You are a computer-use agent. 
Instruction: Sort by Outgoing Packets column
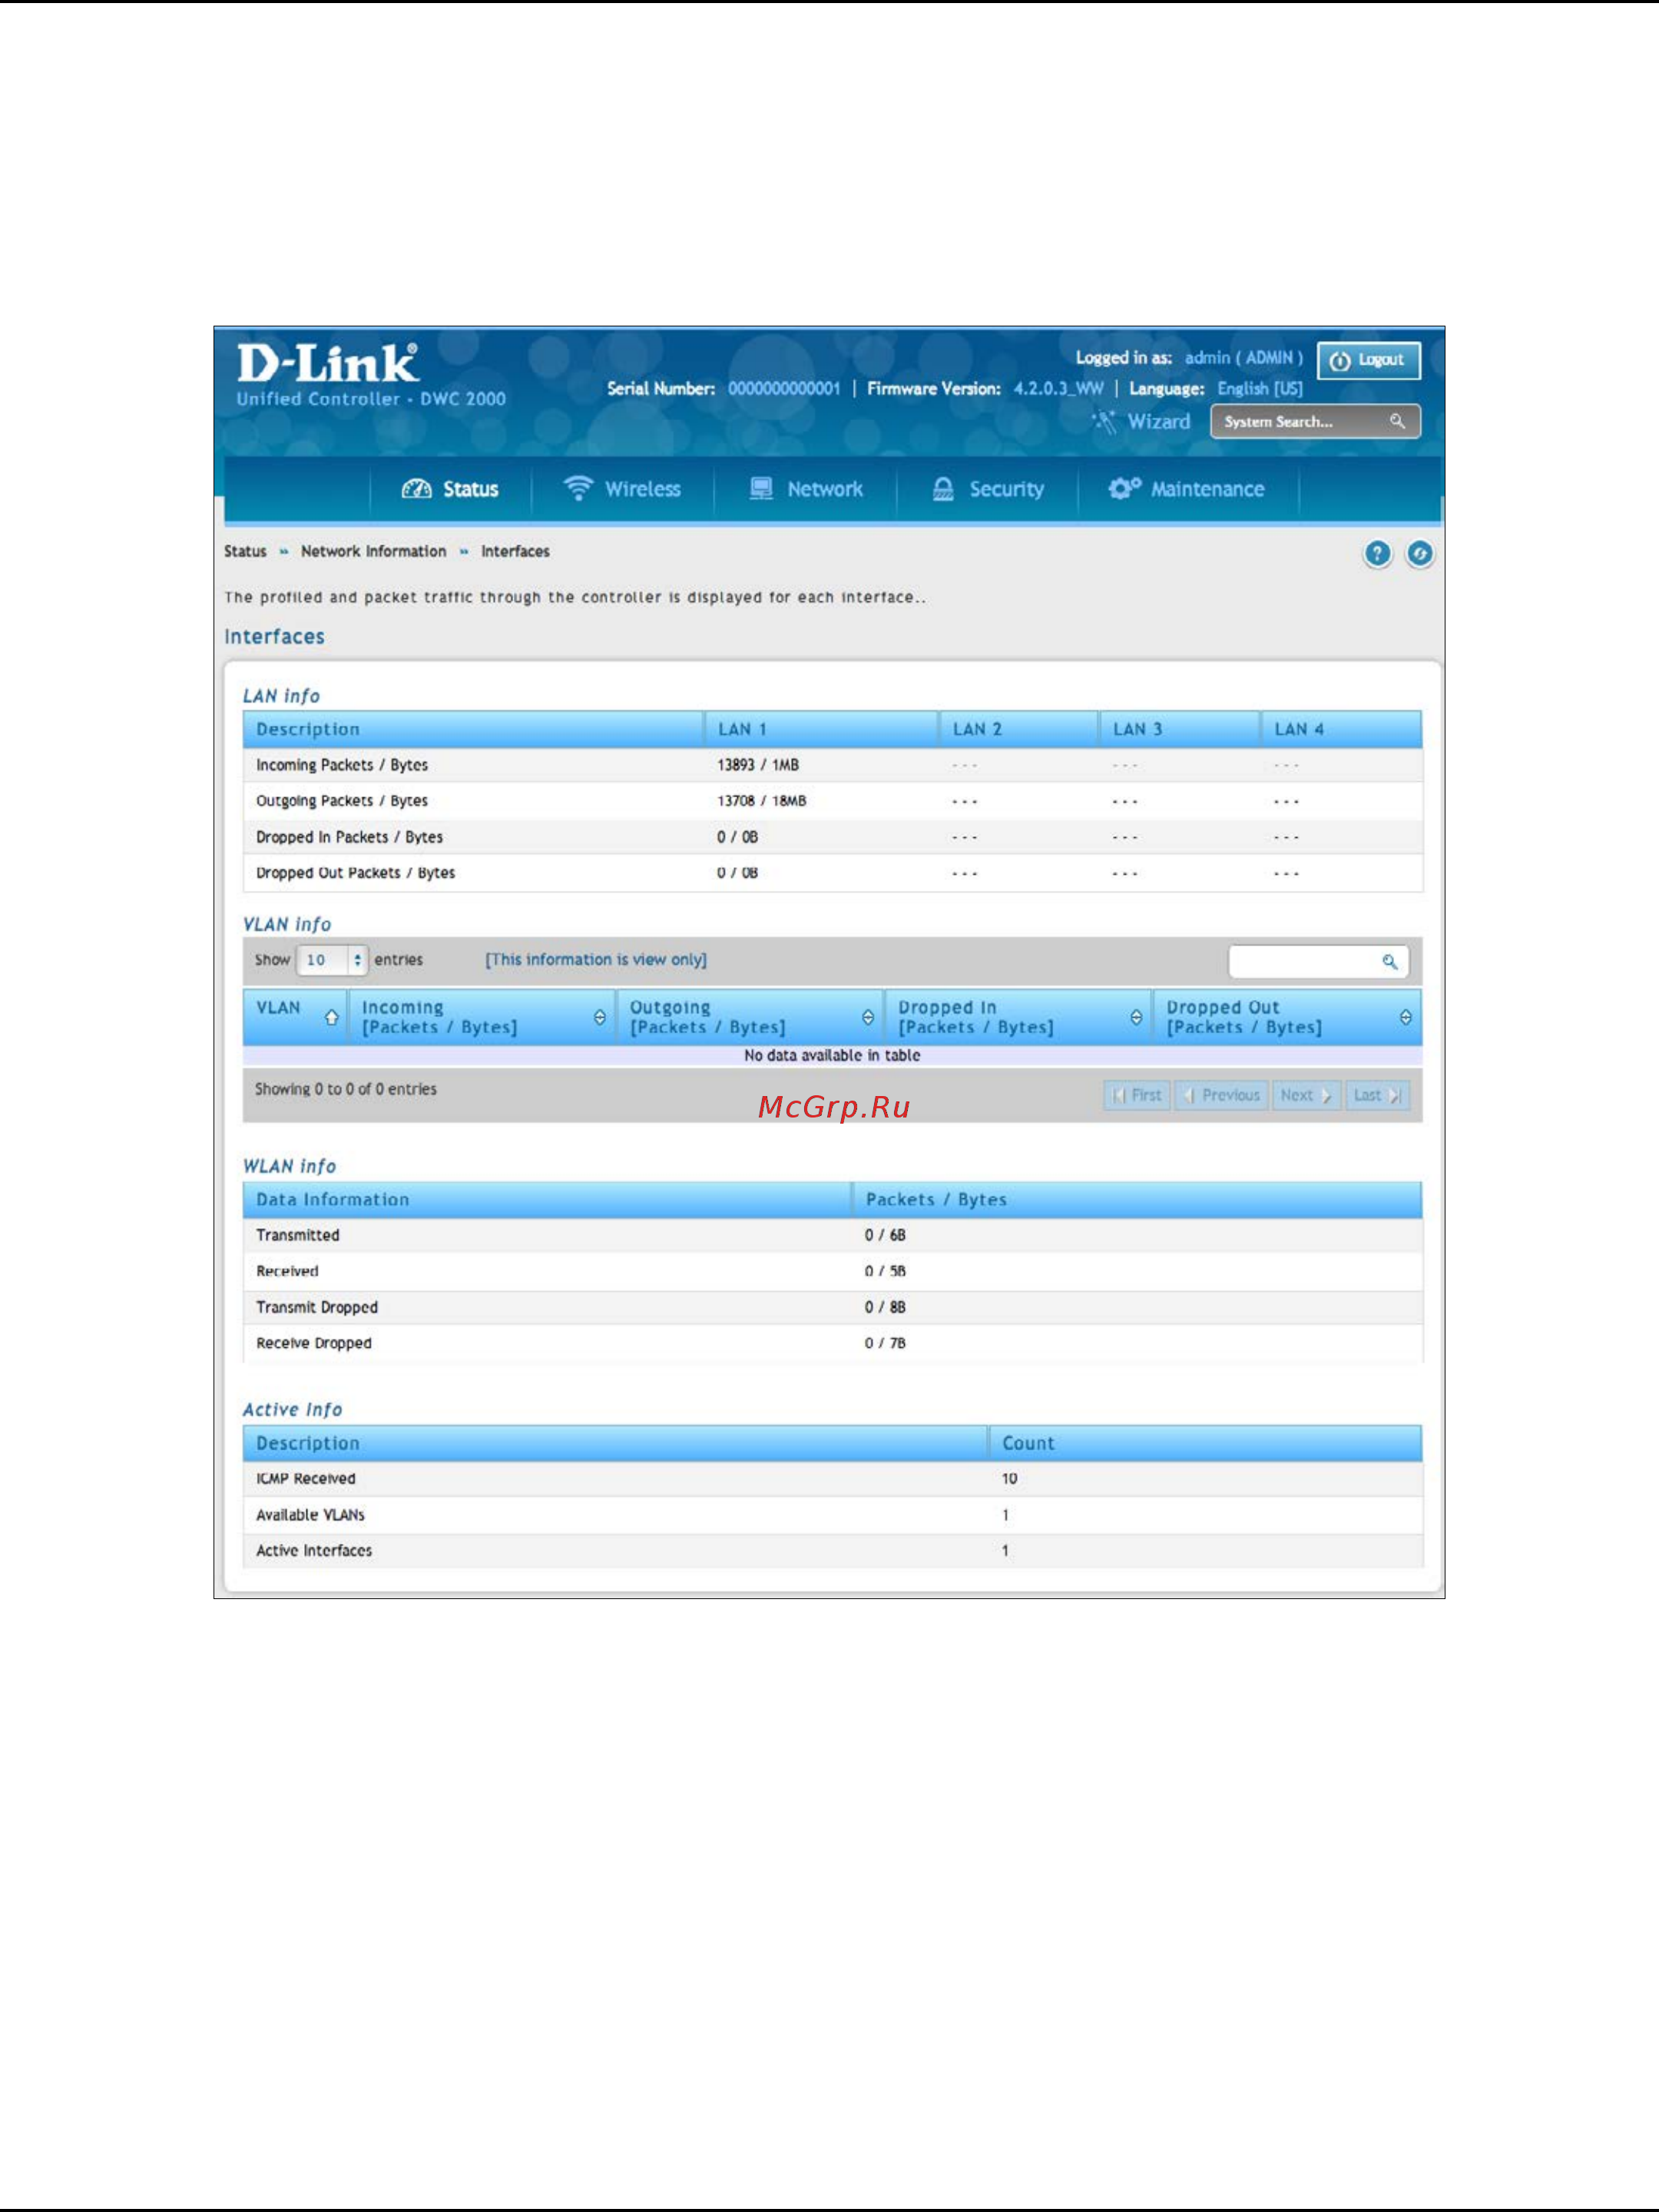867,1017
